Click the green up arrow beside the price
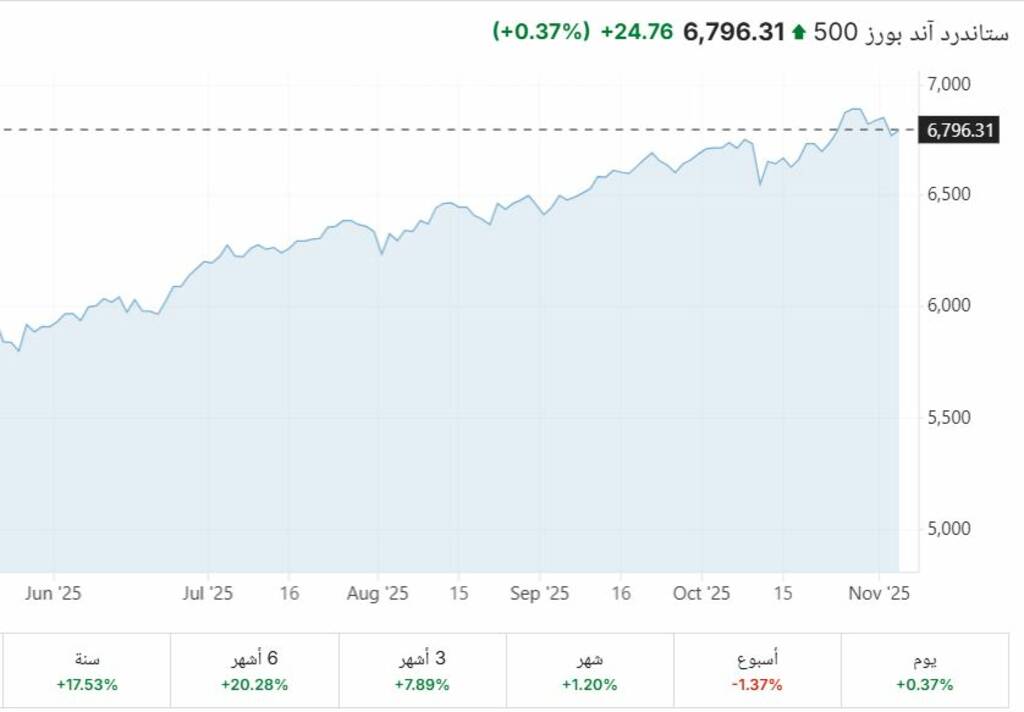1024x712 pixels. (x=798, y=32)
